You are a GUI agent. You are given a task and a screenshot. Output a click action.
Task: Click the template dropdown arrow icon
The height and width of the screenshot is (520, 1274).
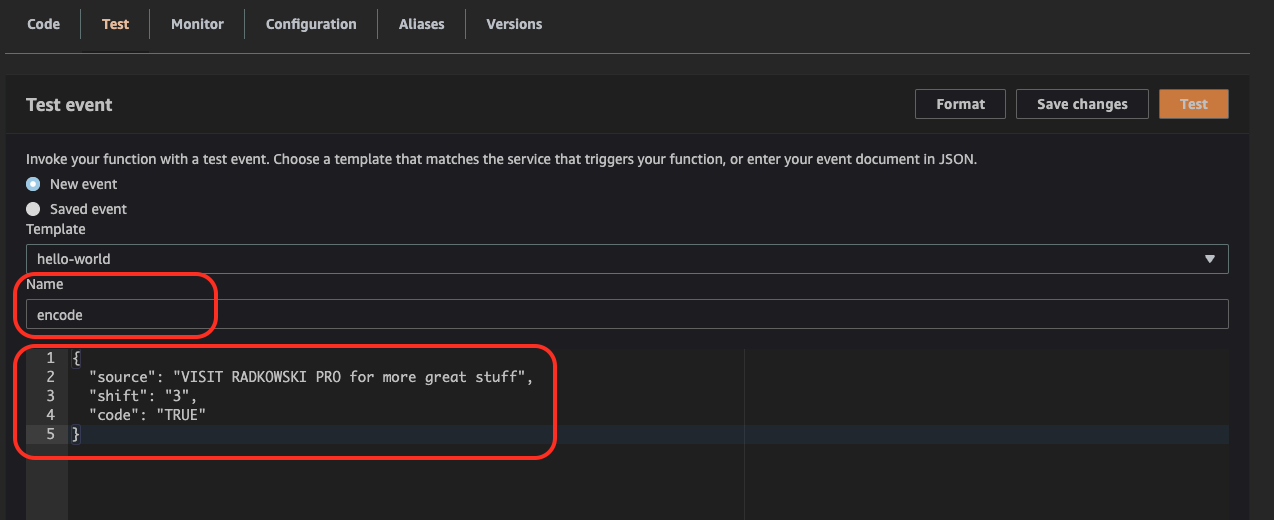(1210, 259)
